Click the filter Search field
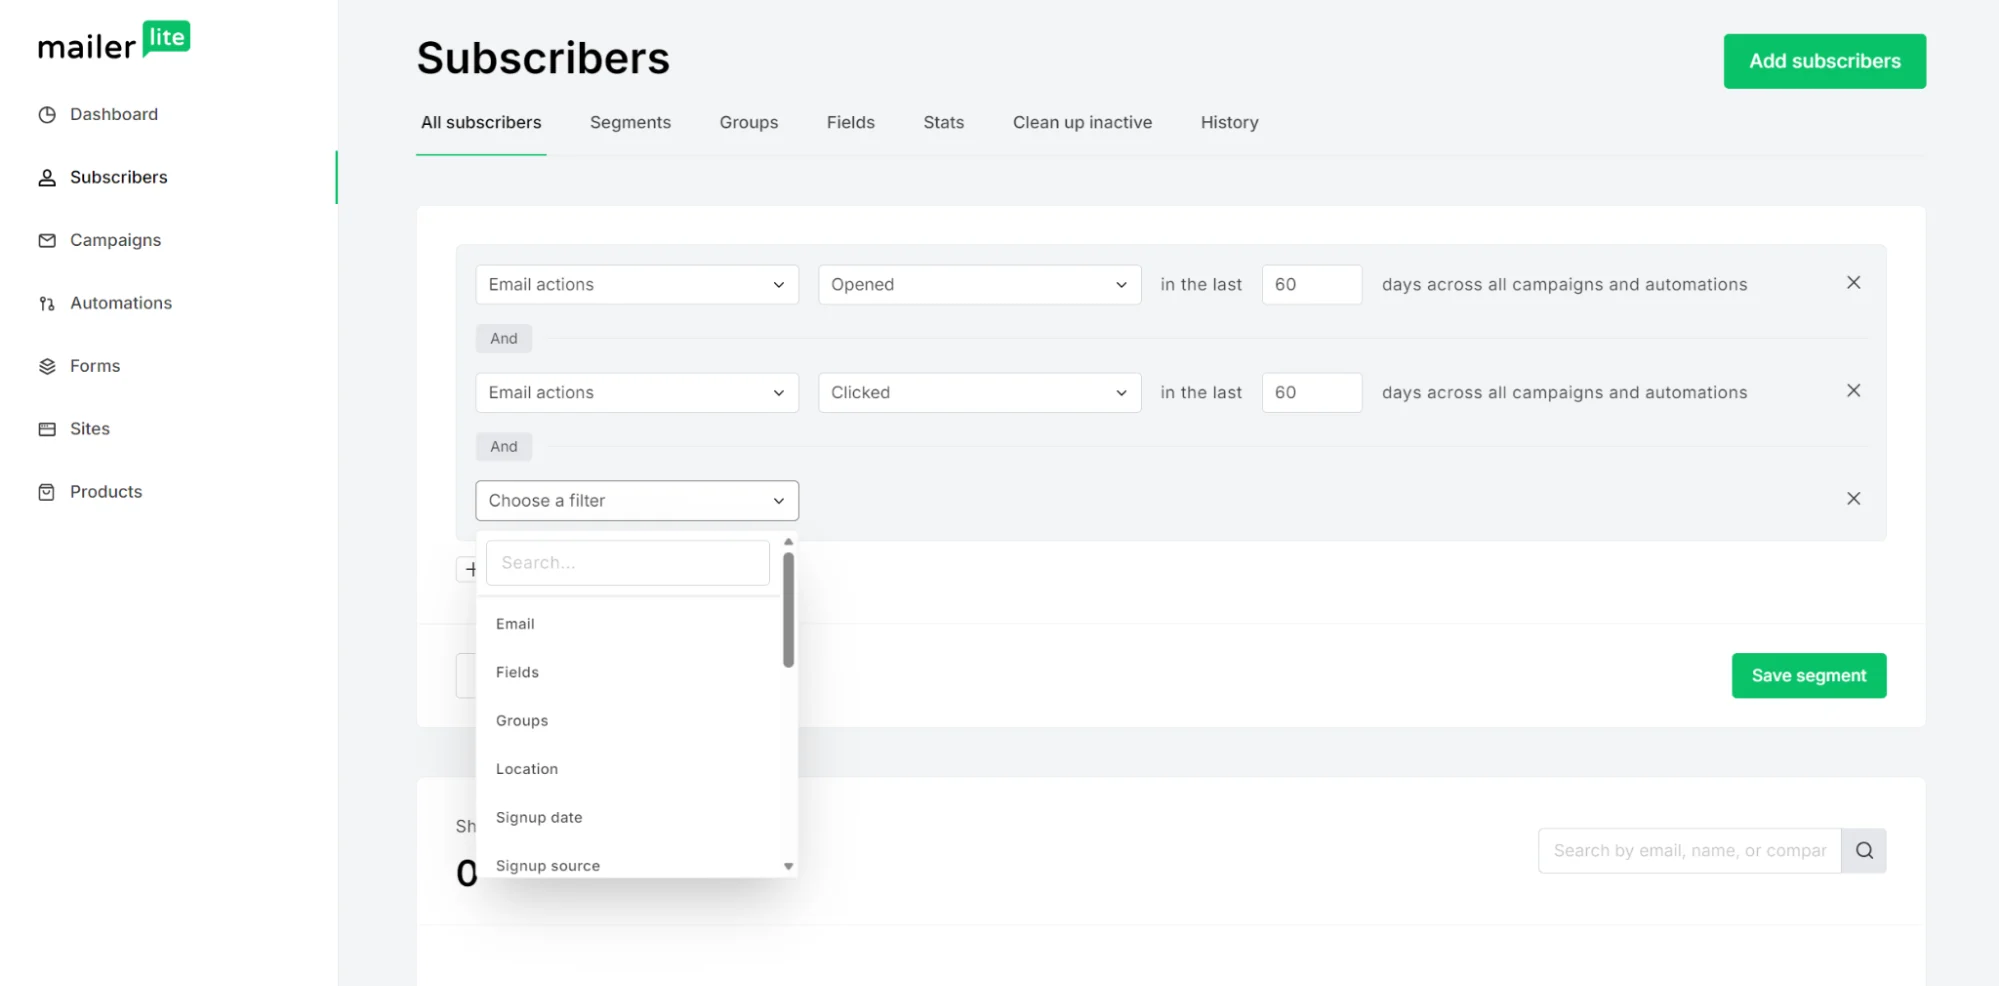Image resolution: width=1999 pixels, height=986 pixels. (627, 563)
